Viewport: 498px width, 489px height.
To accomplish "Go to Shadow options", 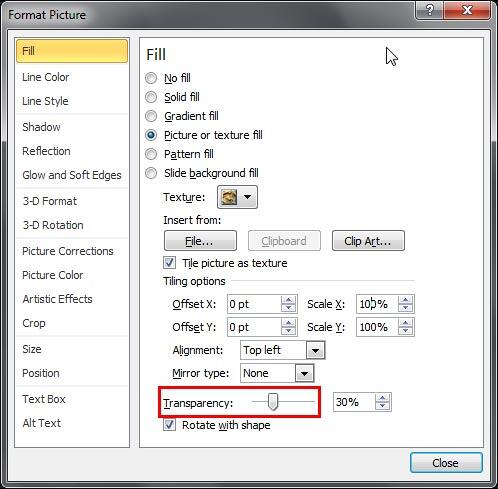I will [x=72, y=127].
